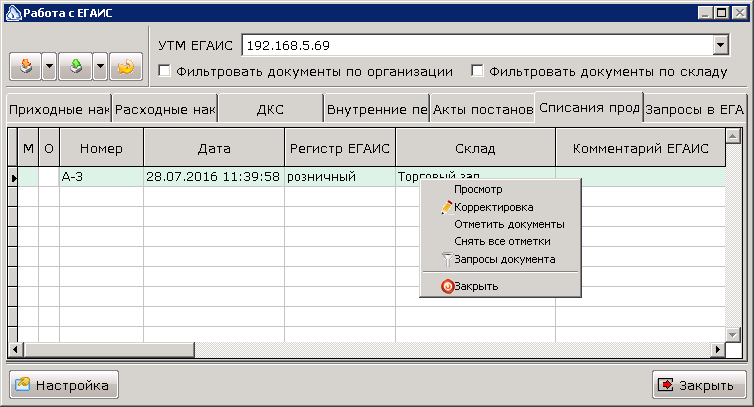Click the horizontal scrollbar left arrow
This screenshot has height=407, width=754.
pos(15,350)
